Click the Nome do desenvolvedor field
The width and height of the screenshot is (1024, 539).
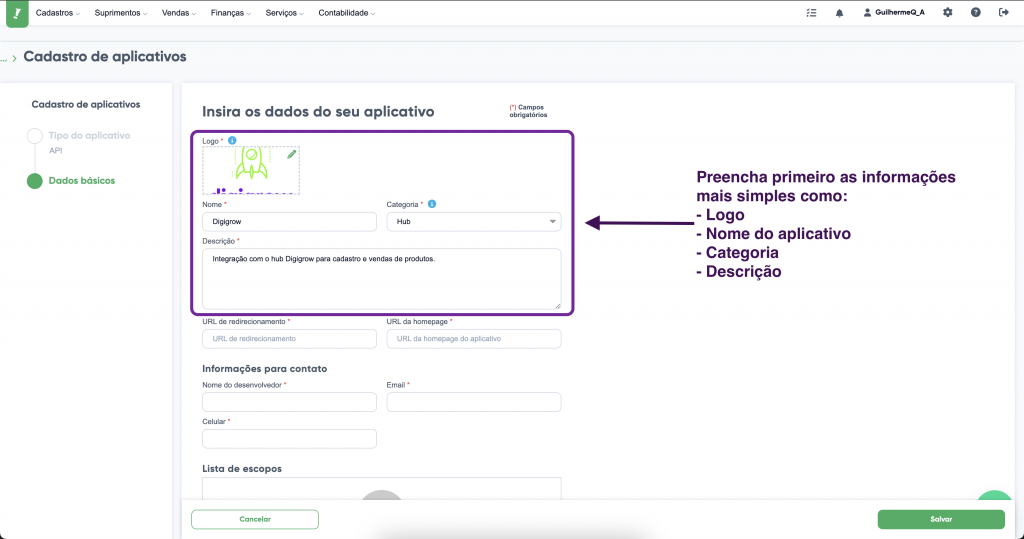point(289,402)
